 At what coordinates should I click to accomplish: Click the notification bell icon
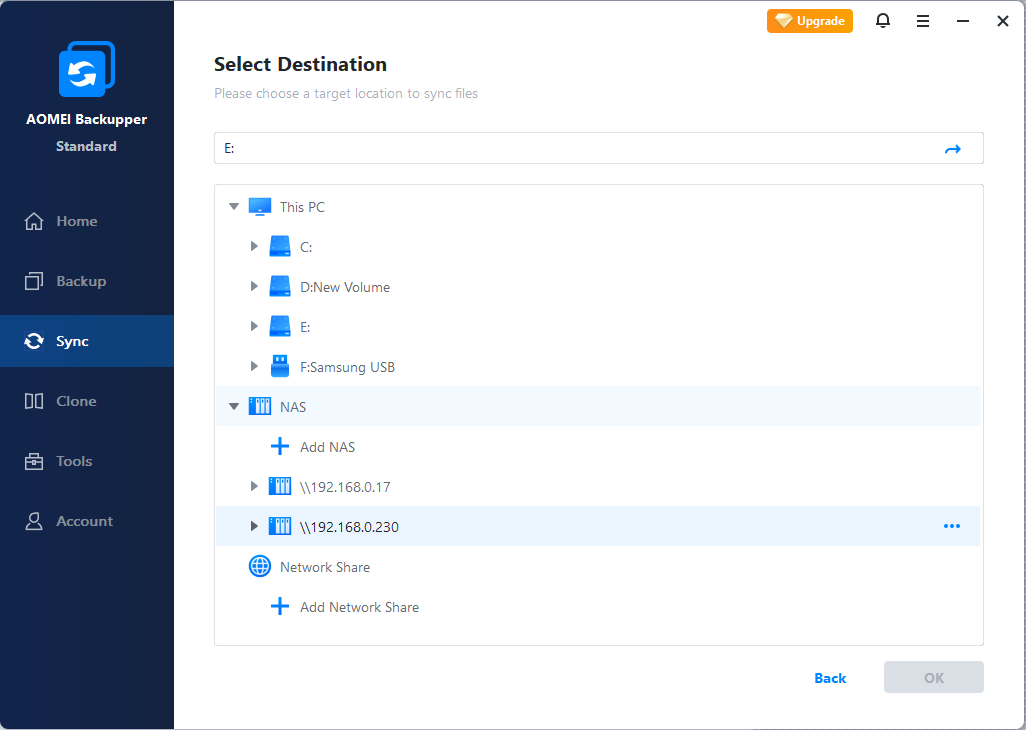883,21
